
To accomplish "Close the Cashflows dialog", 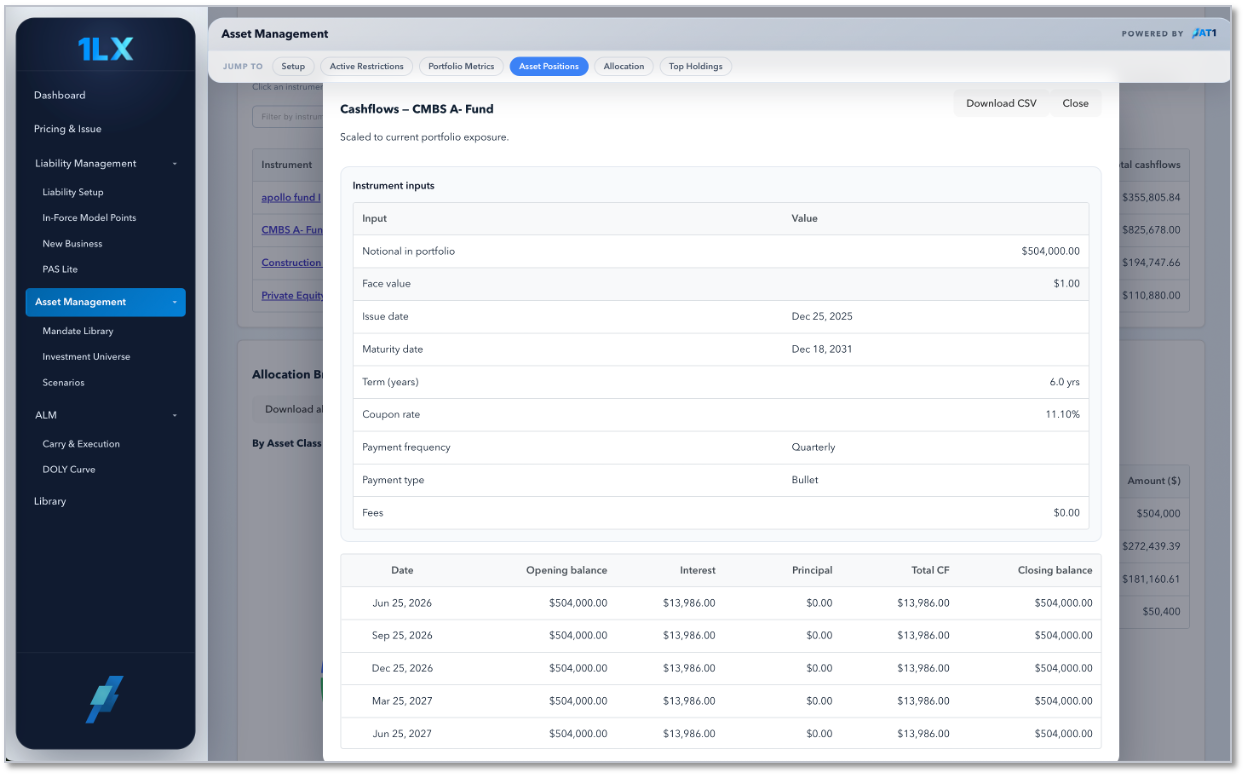I will click(x=1076, y=103).
